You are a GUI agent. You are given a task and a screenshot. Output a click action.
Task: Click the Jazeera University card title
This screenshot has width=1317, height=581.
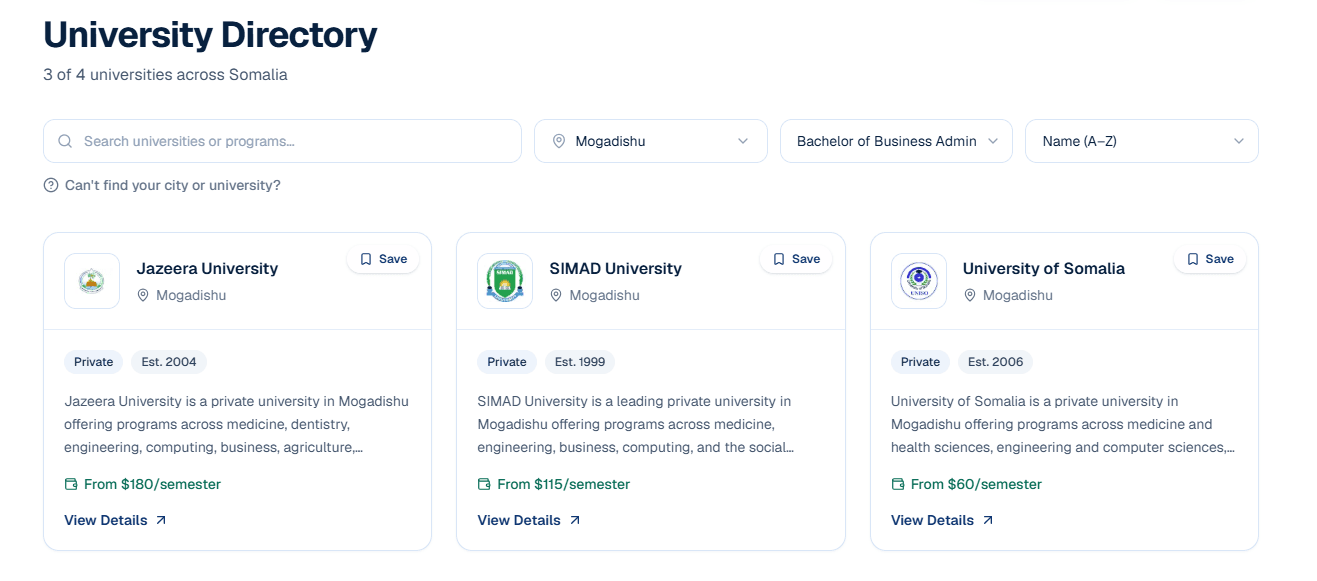[207, 268]
